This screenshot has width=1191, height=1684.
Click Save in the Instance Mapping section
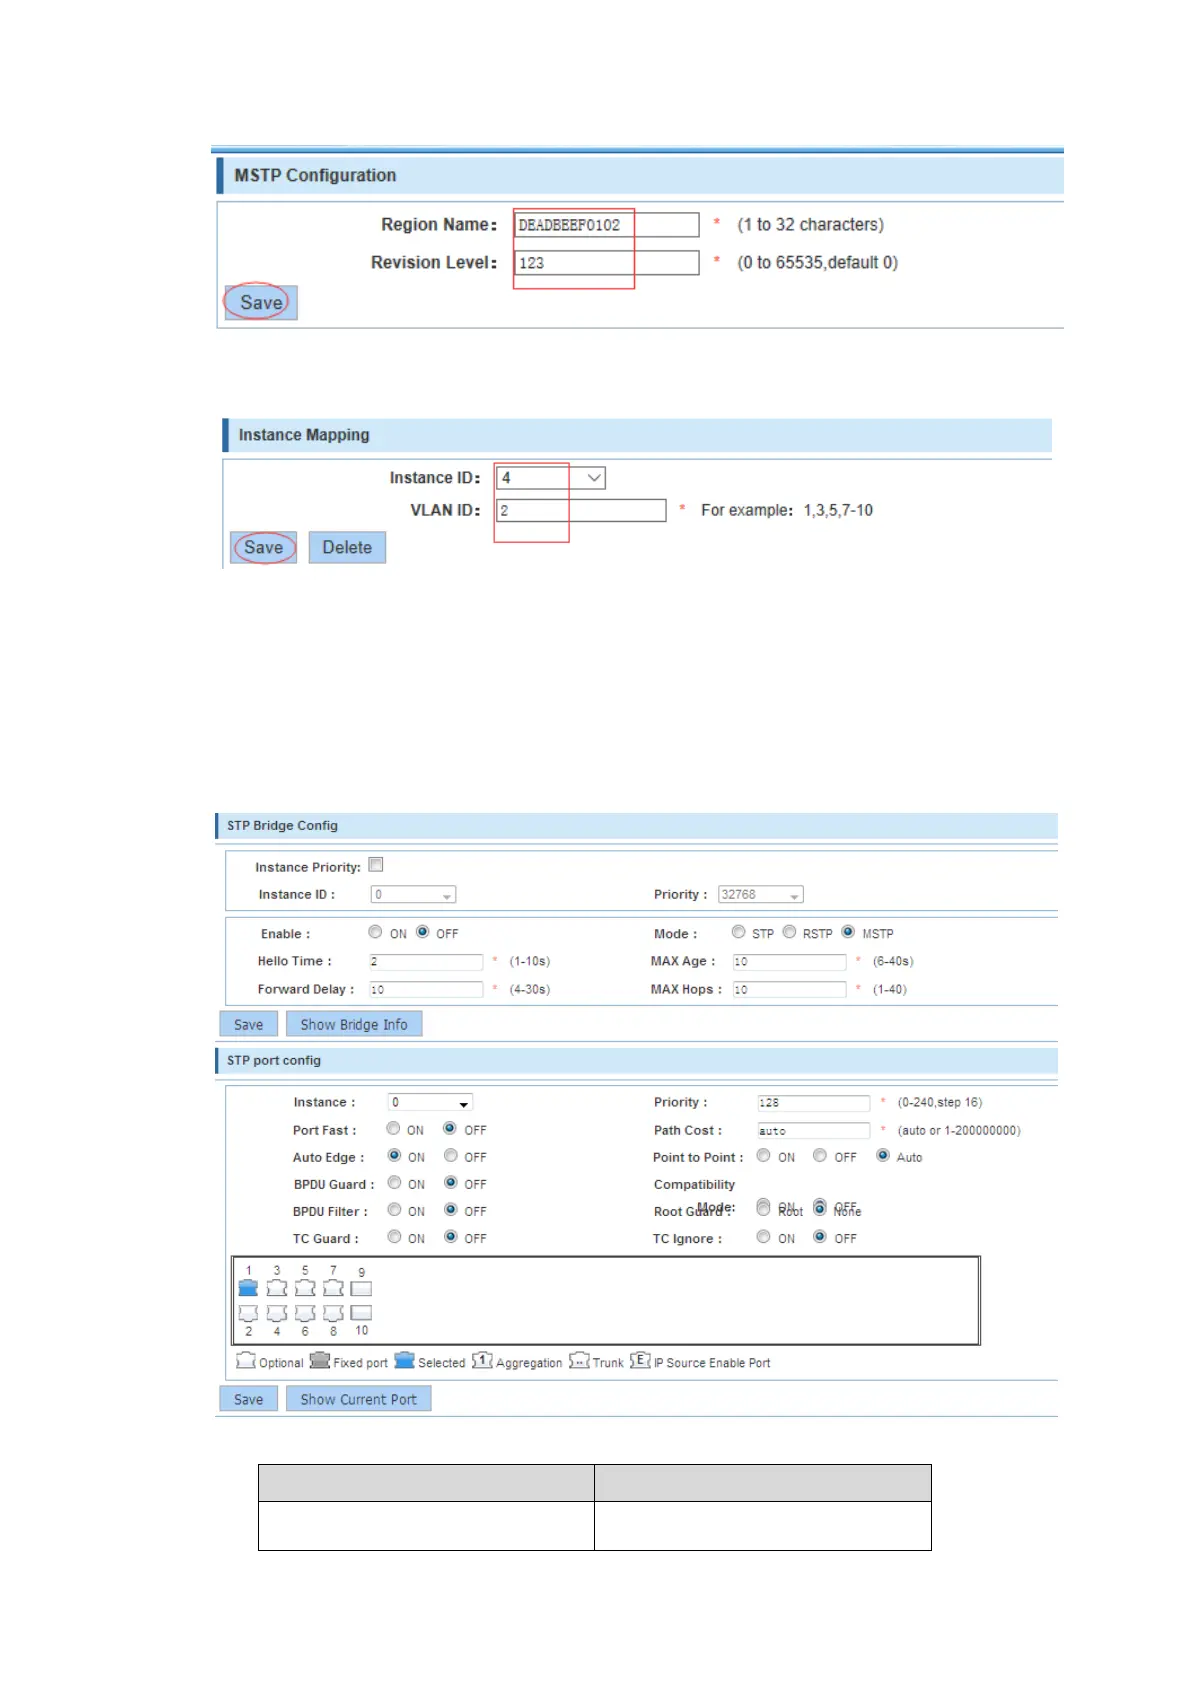click(263, 547)
